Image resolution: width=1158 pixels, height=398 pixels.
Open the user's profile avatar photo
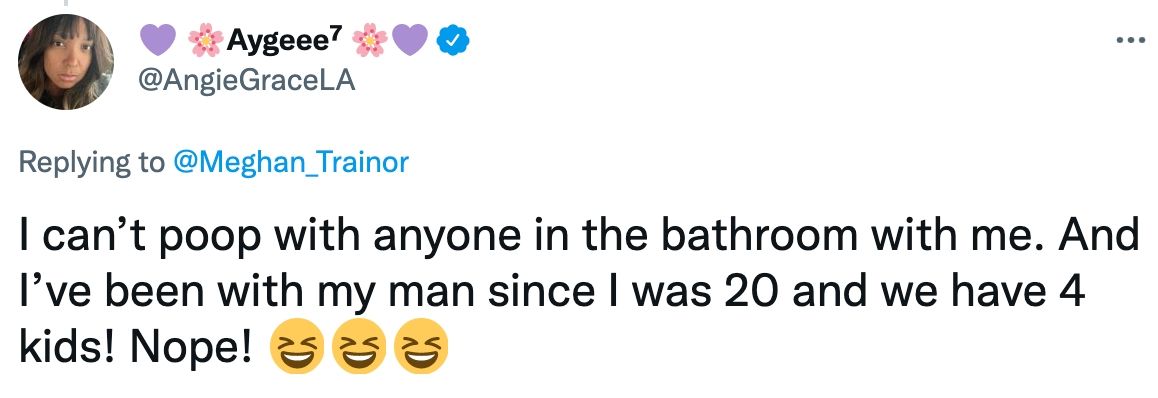tap(66, 62)
